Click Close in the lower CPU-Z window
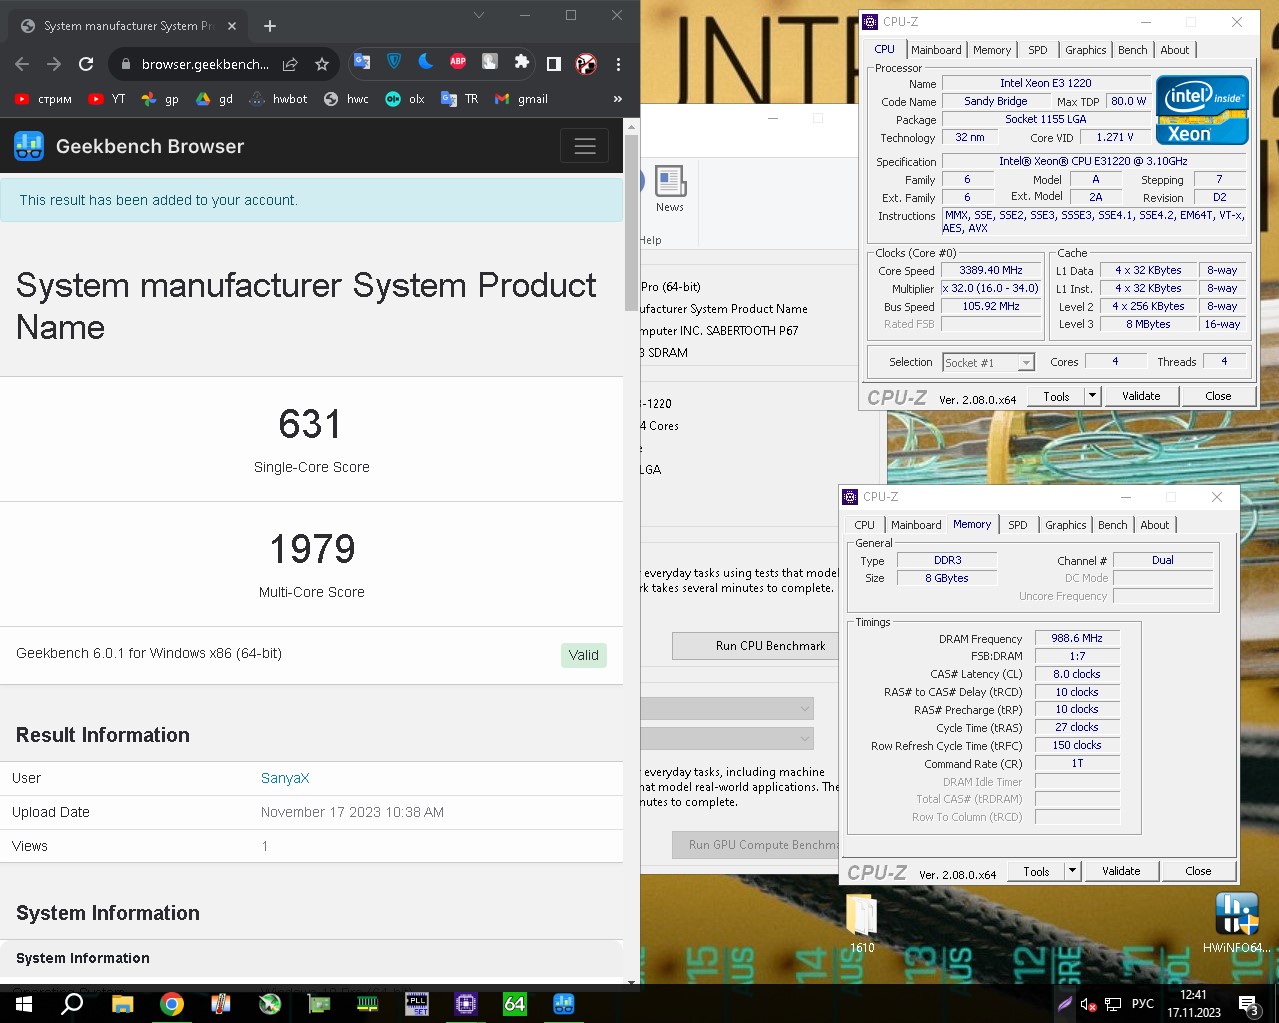The image size is (1279, 1023). coord(1198,871)
